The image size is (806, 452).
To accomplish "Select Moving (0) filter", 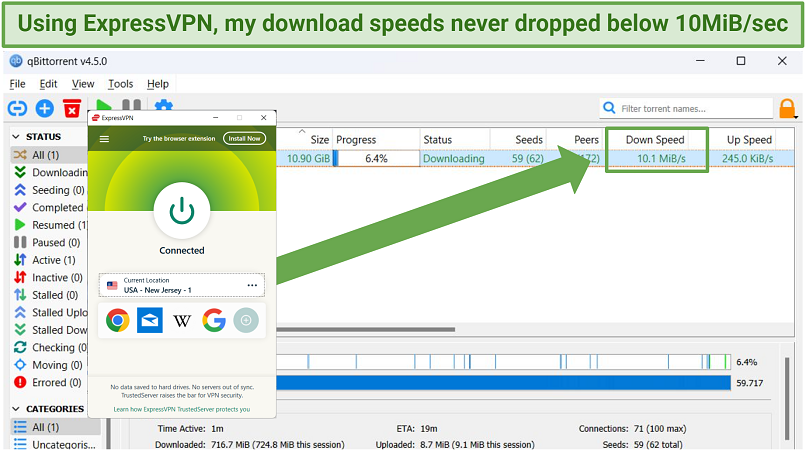I will click(49, 365).
